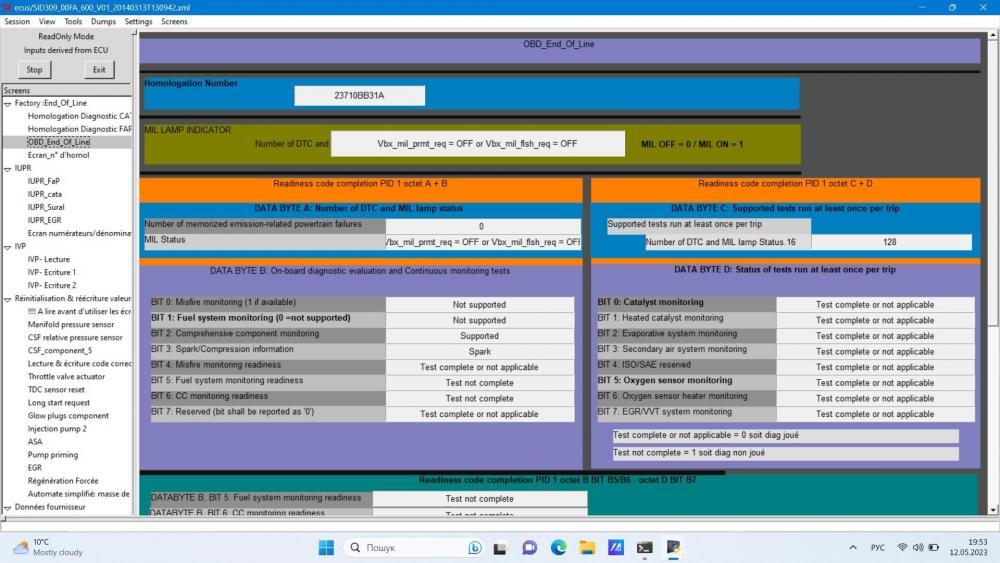Click BIT 2 value Supported
The height and width of the screenshot is (563, 1000).
click(480, 336)
